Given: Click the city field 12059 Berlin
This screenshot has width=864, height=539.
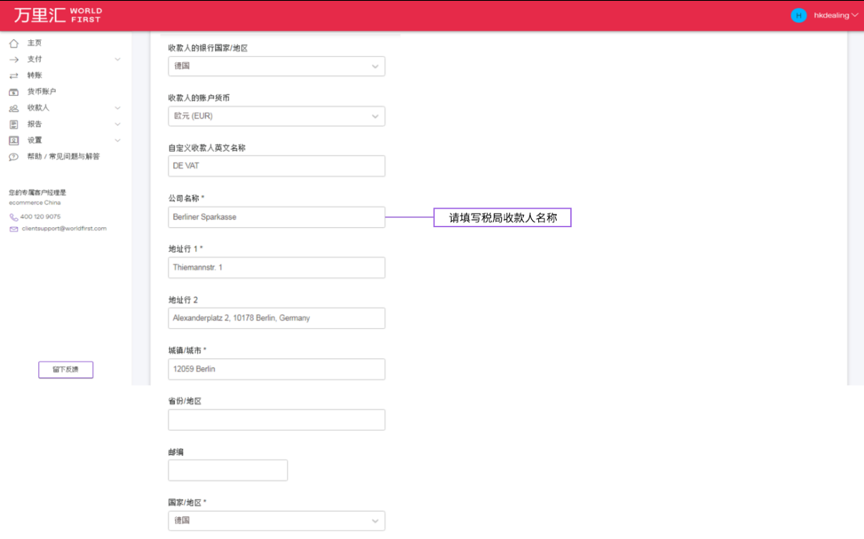Looking at the screenshot, I should click(277, 369).
